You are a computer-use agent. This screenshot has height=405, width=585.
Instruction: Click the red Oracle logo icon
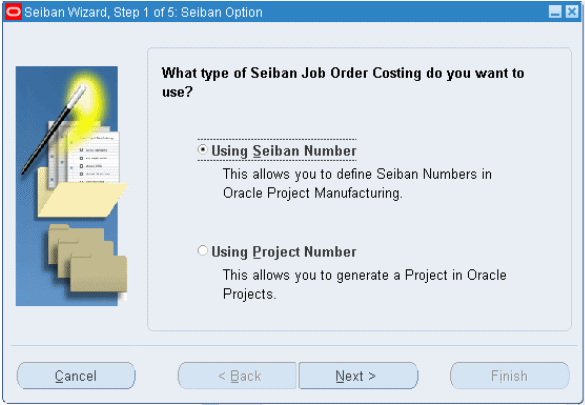pos(13,12)
